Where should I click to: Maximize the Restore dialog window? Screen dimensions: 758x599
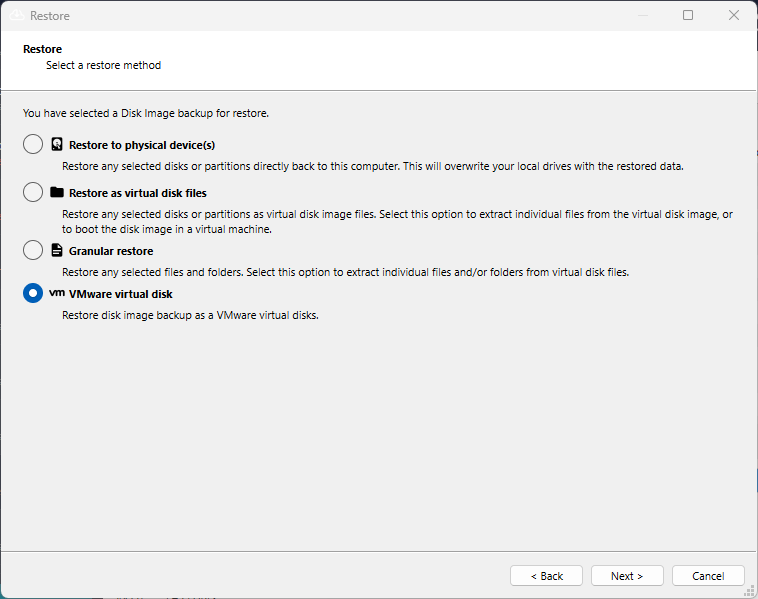(688, 16)
